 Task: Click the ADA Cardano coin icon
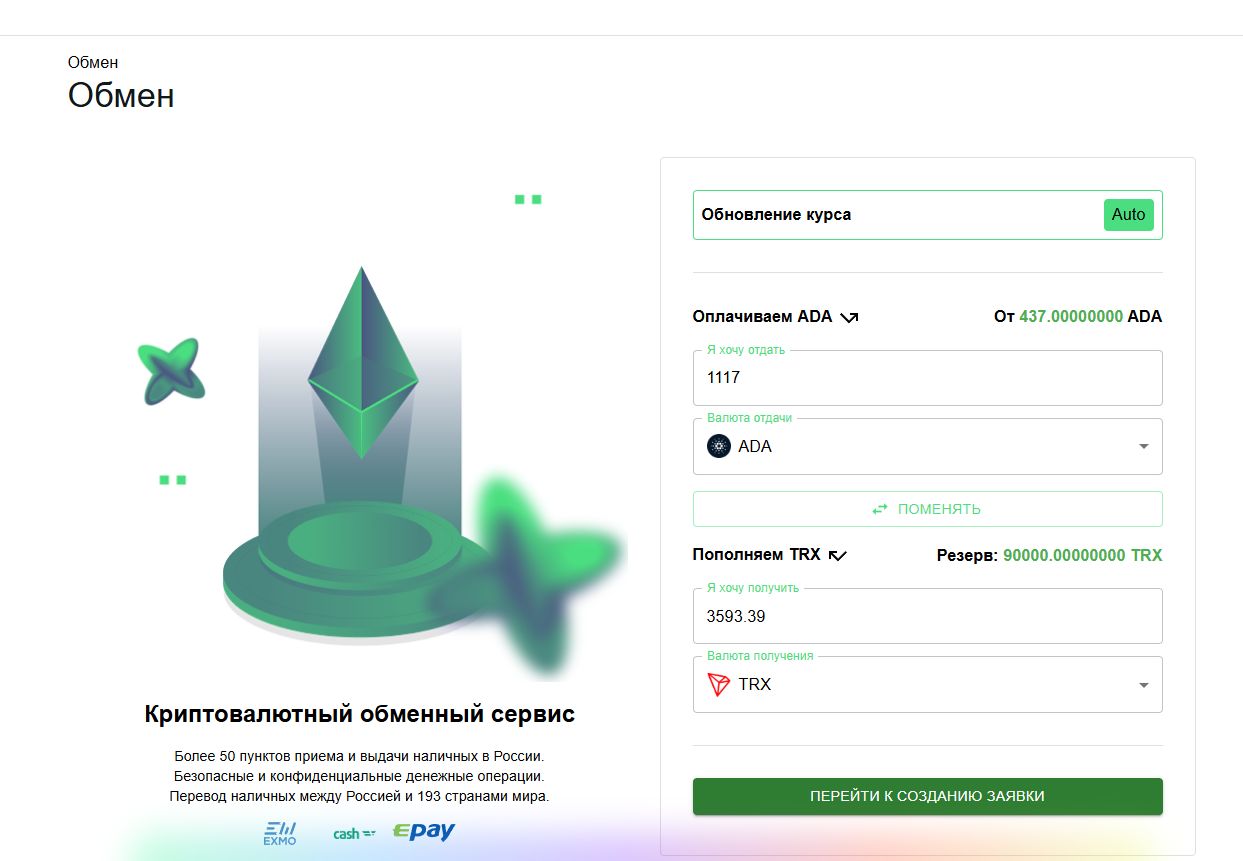coord(719,446)
